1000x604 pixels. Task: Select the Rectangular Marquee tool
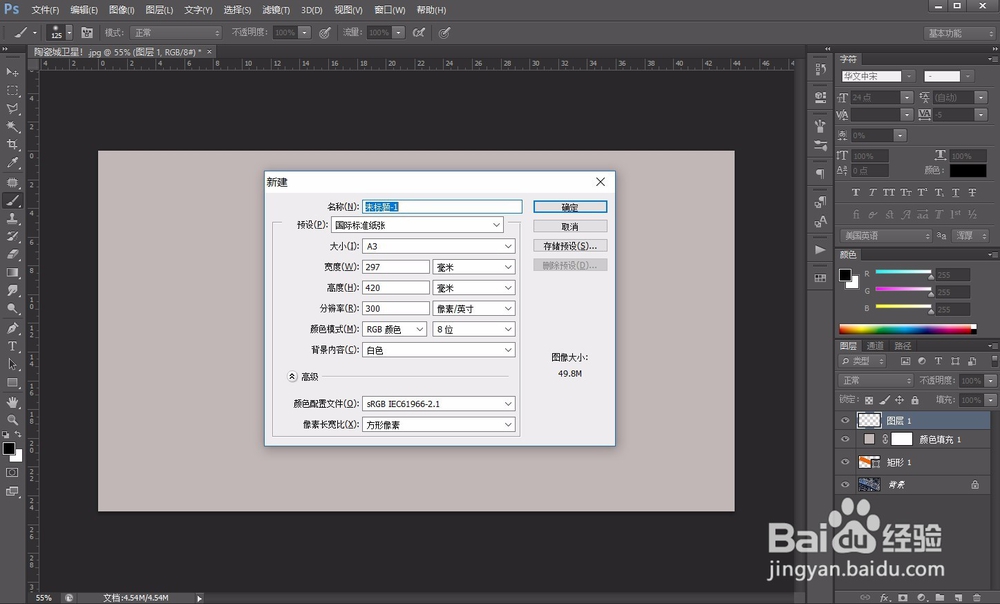tap(12, 91)
